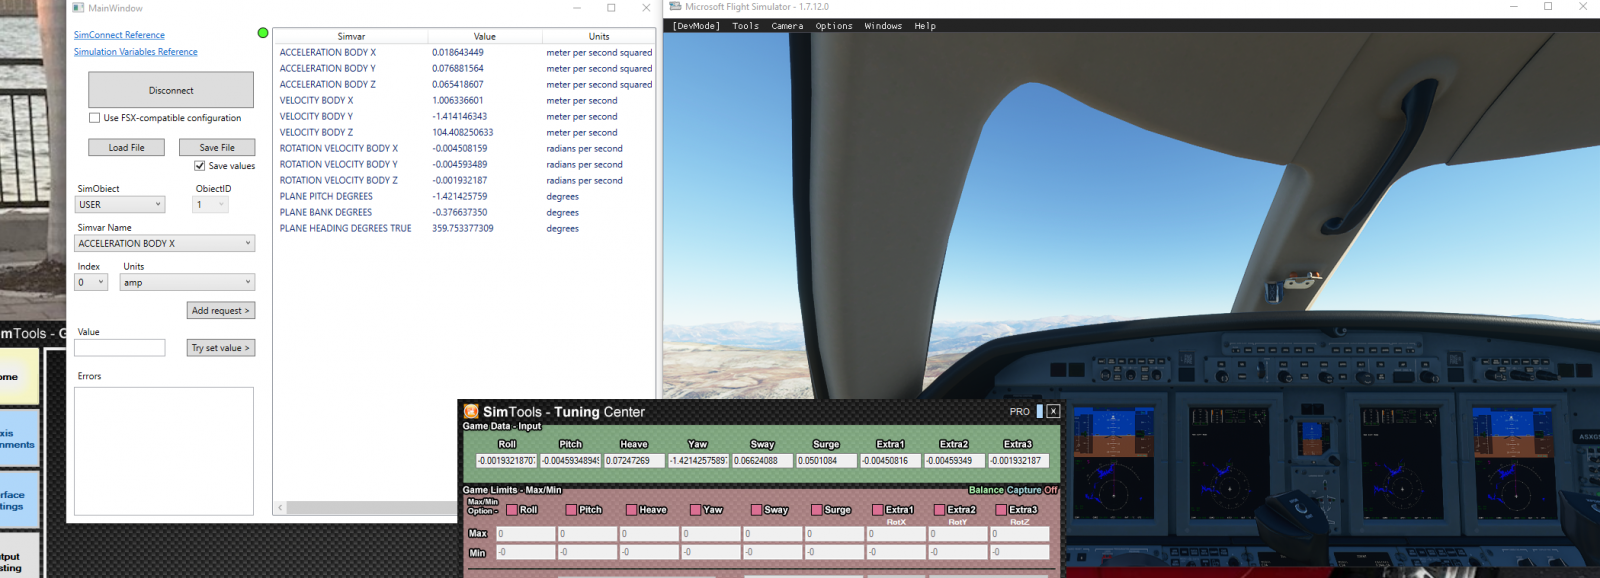
Task: Click the Value column header
Action: [x=484, y=36]
